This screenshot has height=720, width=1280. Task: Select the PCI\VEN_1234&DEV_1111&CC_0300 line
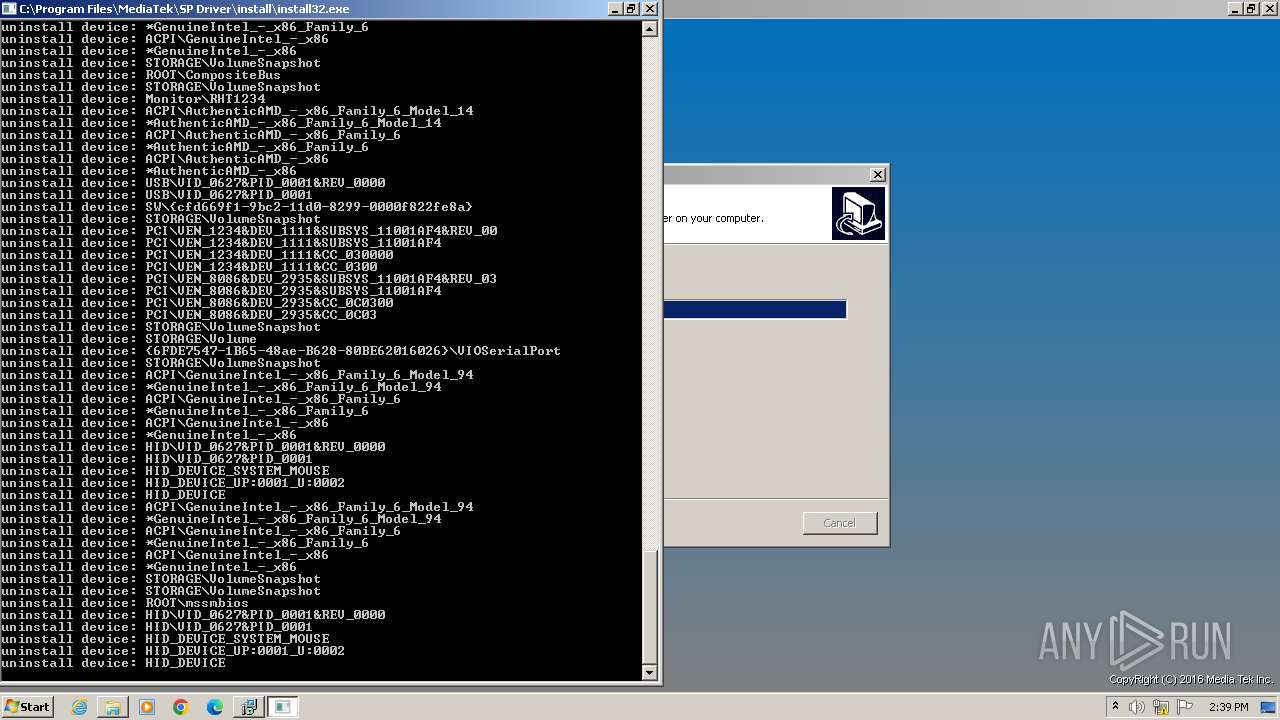pos(189,267)
